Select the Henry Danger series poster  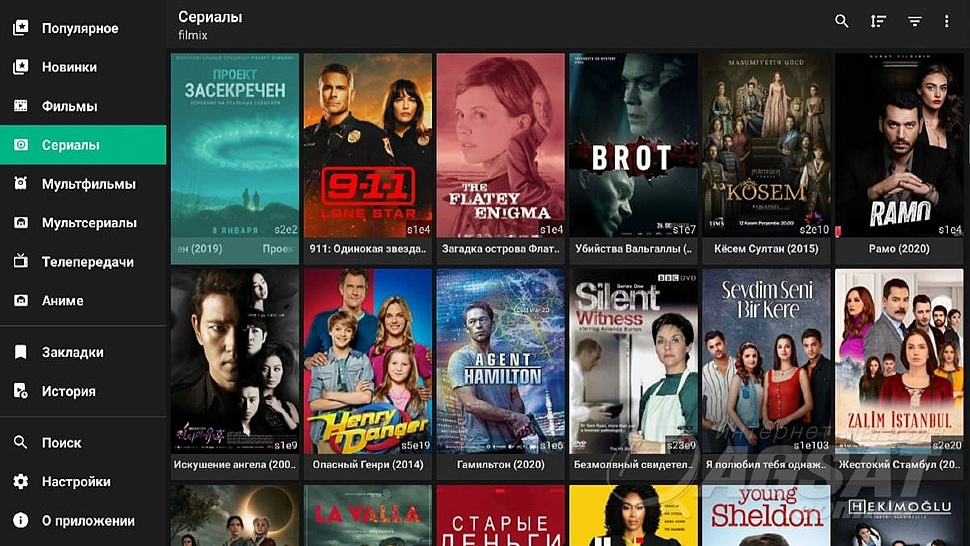coord(367,360)
